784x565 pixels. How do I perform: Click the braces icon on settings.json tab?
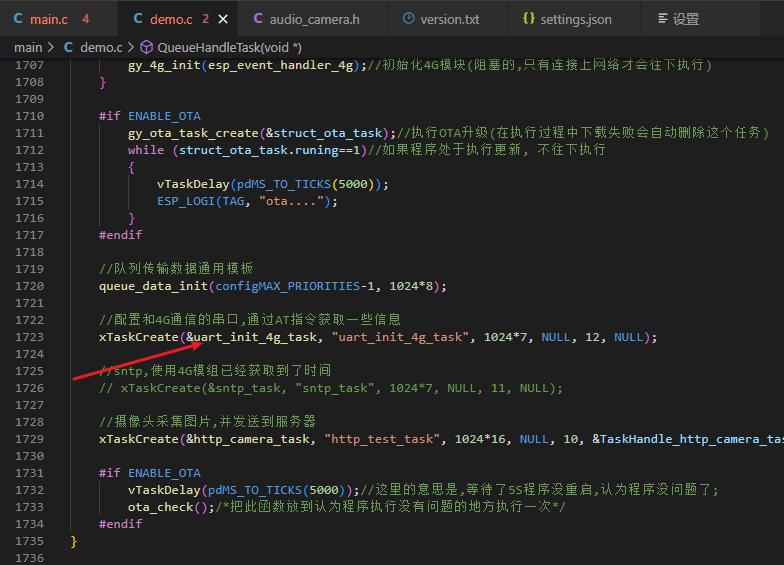(528, 18)
